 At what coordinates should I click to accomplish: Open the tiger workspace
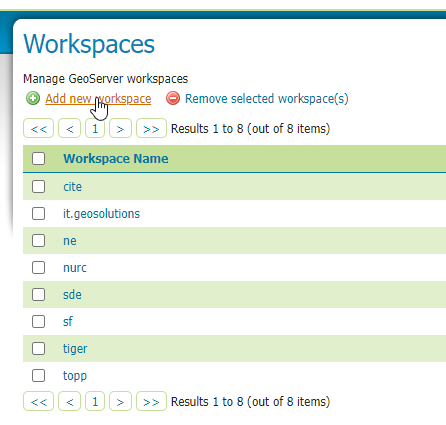pos(75,349)
